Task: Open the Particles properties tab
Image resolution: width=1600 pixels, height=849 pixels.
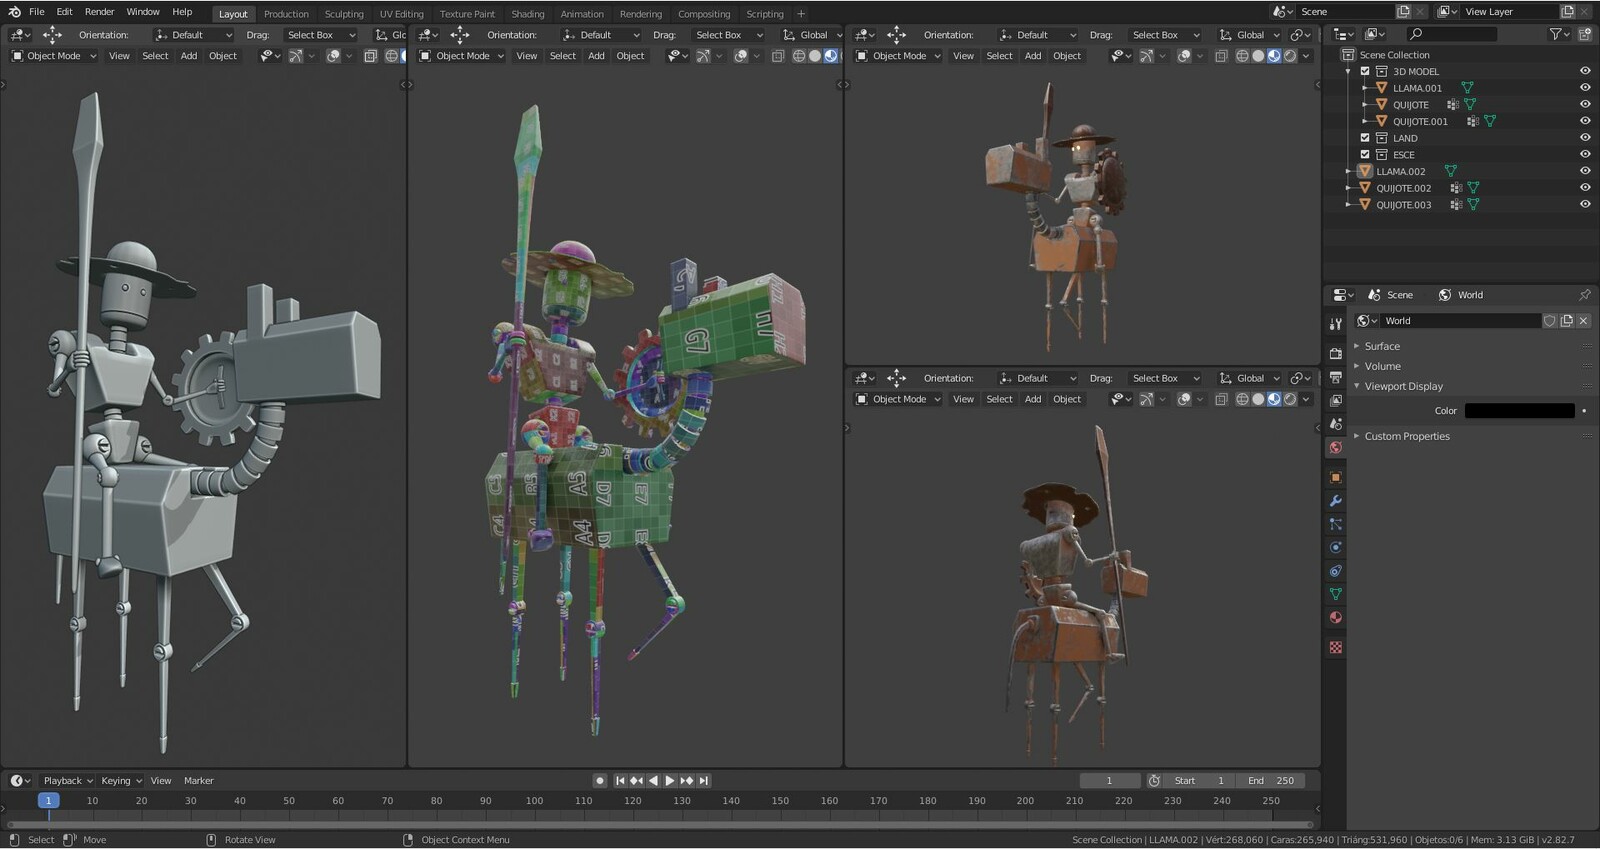Action: click(1335, 524)
